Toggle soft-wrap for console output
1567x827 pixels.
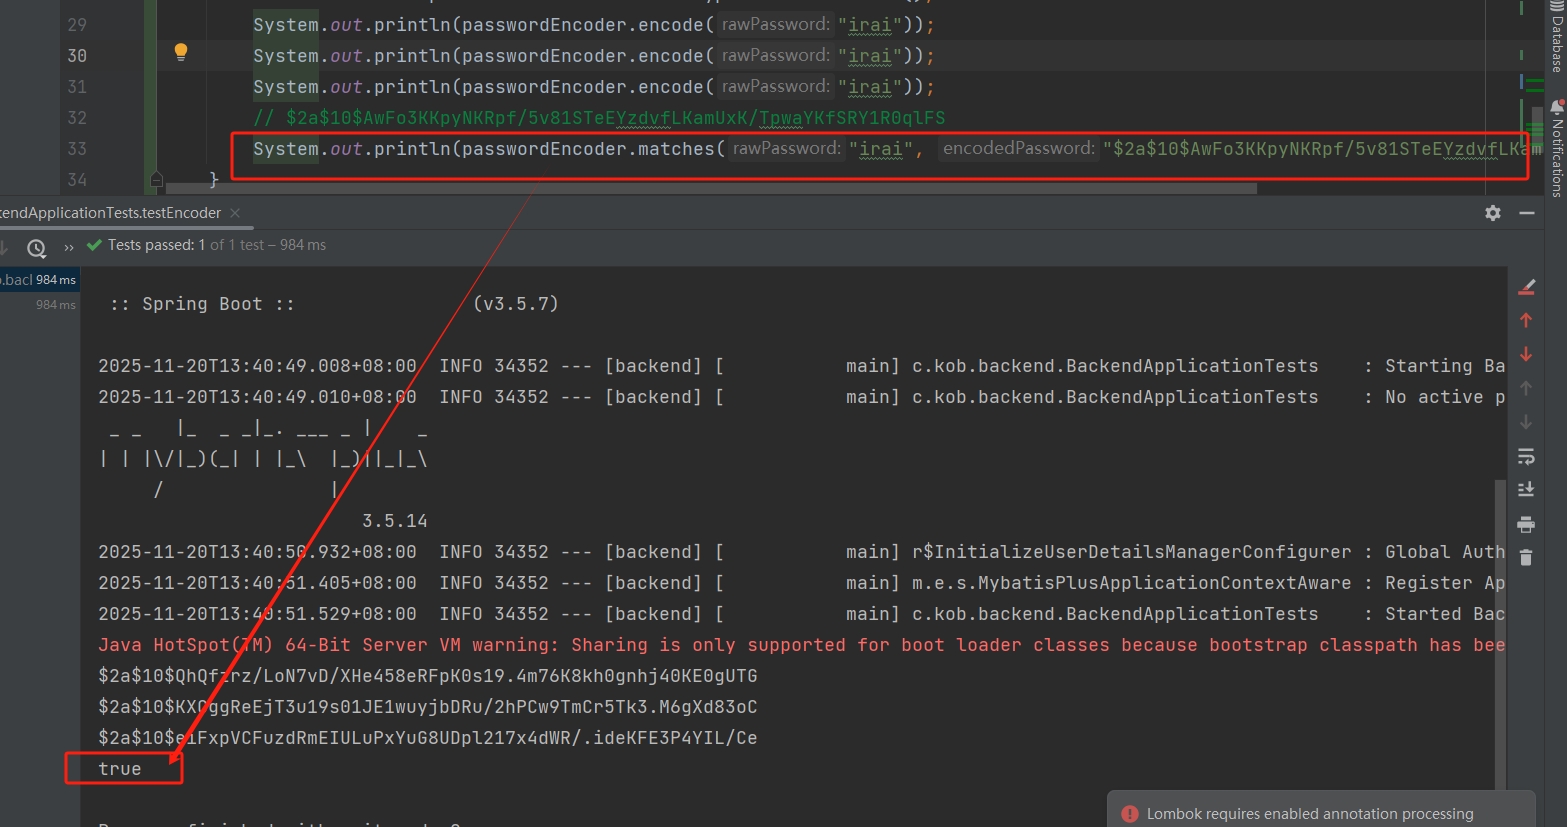pos(1526,456)
